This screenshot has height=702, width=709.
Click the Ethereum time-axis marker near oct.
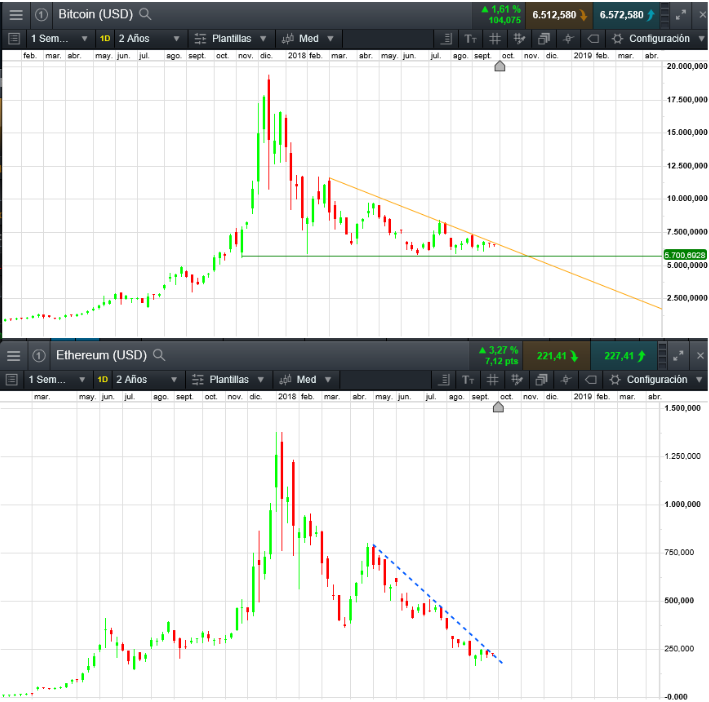498,407
